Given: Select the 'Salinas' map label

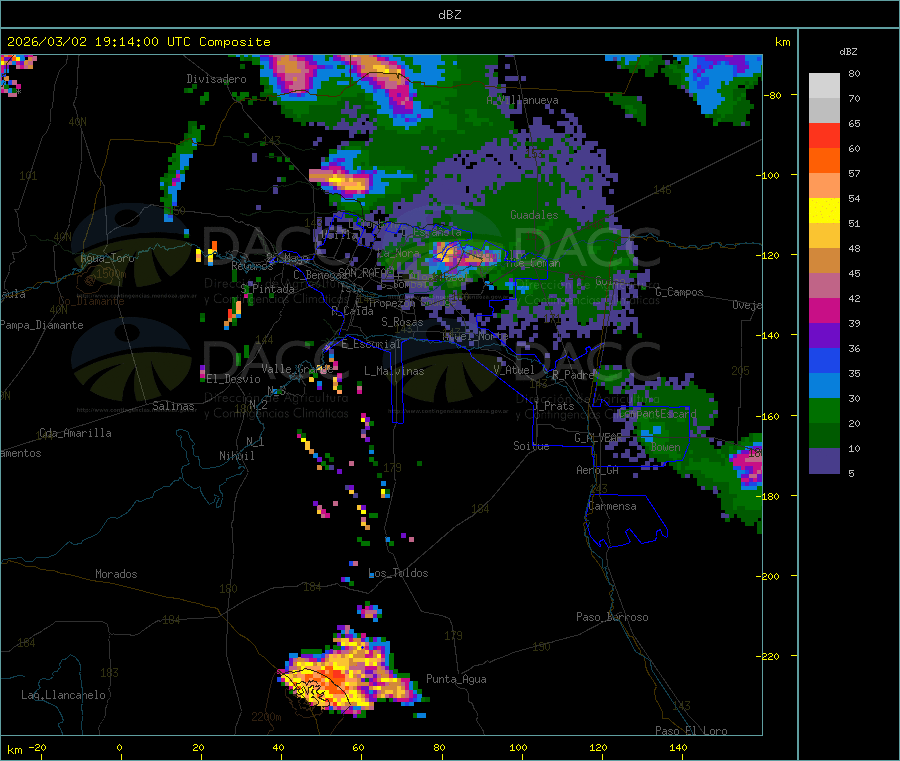Looking at the screenshot, I should pyautogui.click(x=173, y=406).
